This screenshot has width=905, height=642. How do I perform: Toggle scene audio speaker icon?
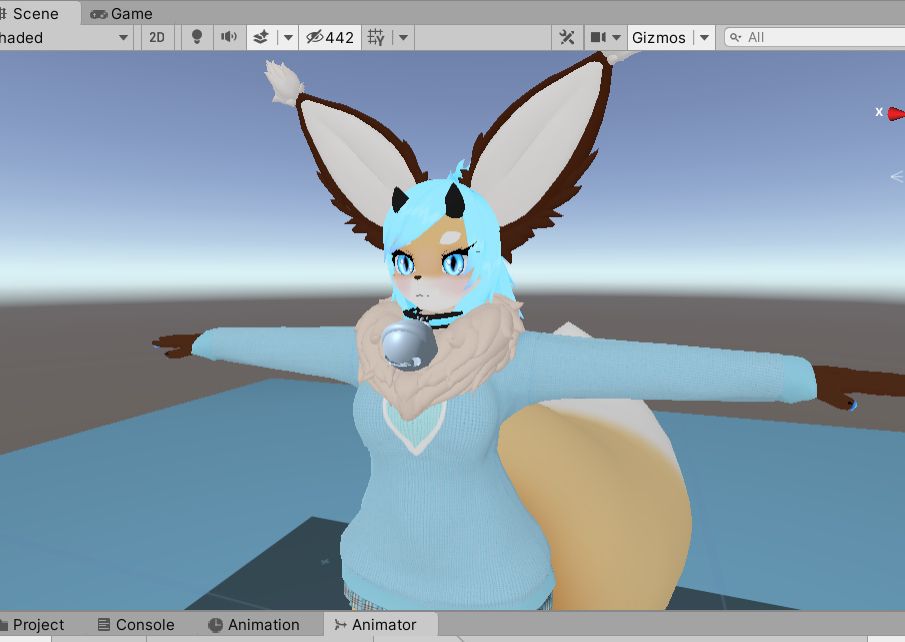coord(229,38)
